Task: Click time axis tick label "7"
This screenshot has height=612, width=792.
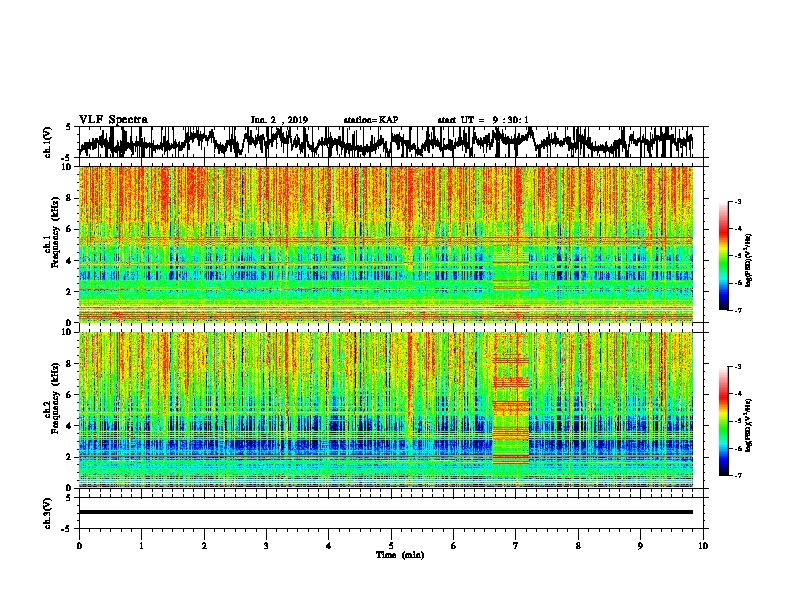Action: (516, 546)
